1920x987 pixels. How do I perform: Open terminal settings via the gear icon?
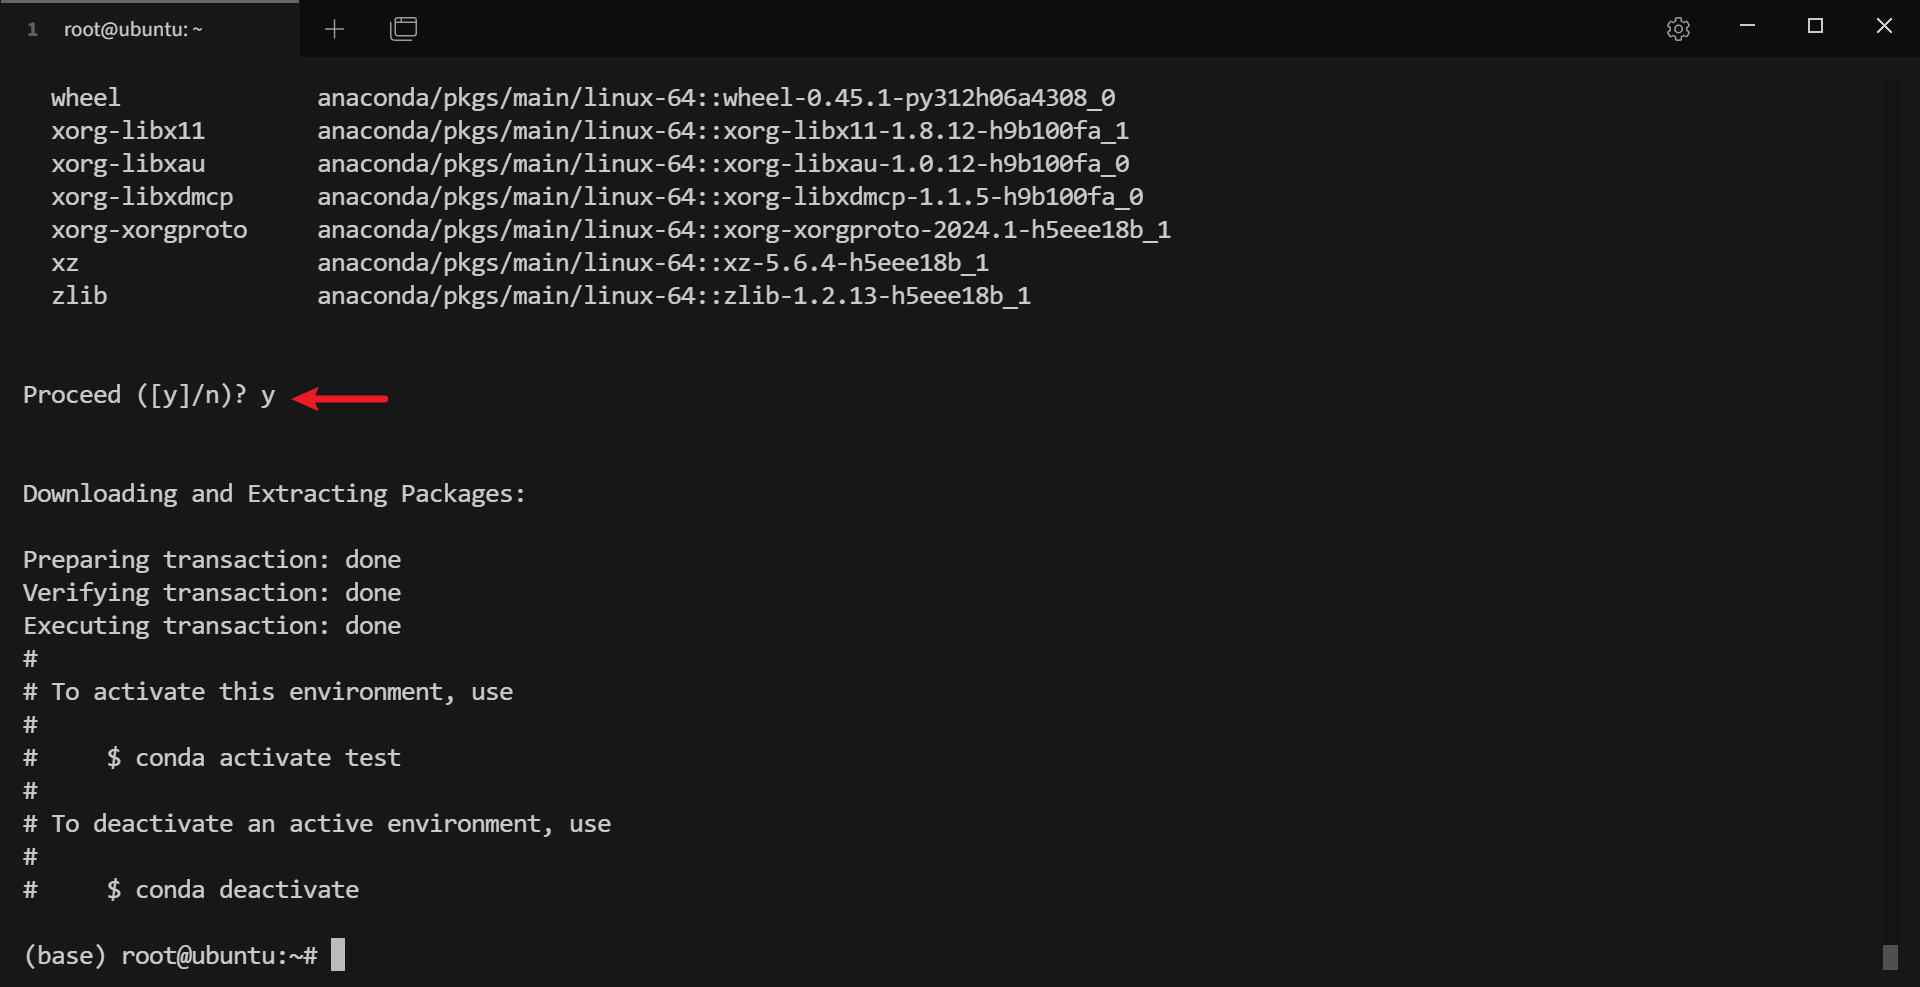coord(1678,29)
